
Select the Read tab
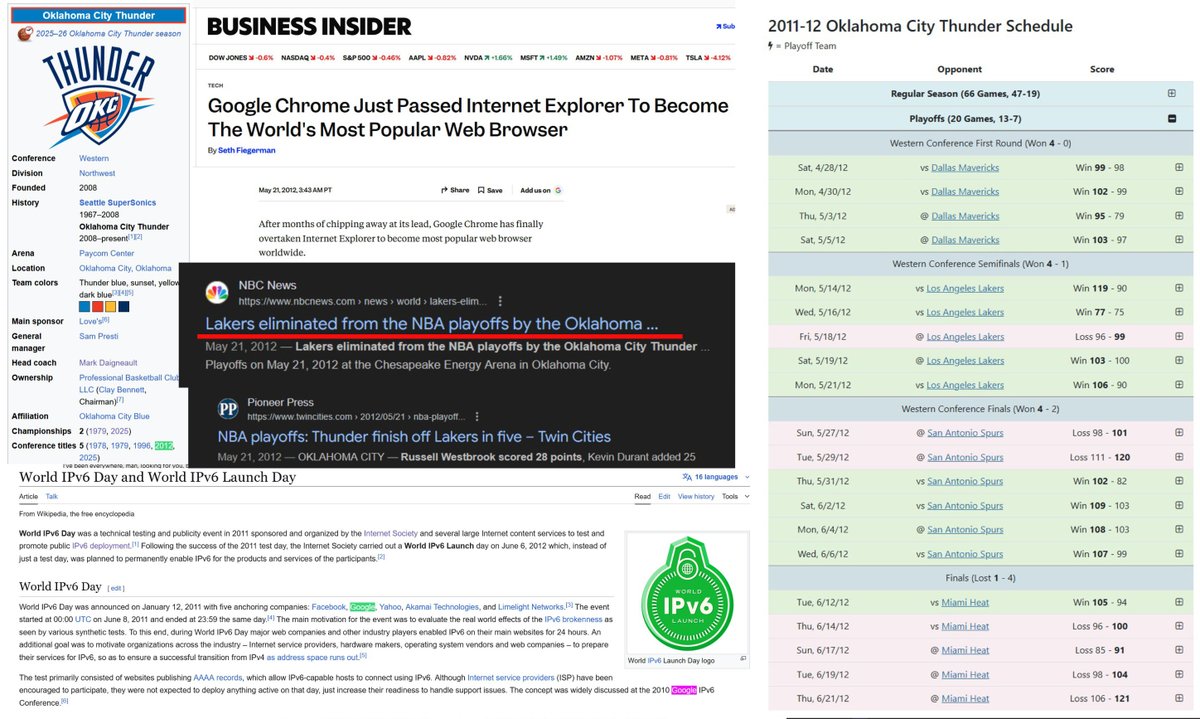(x=642, y=496)
